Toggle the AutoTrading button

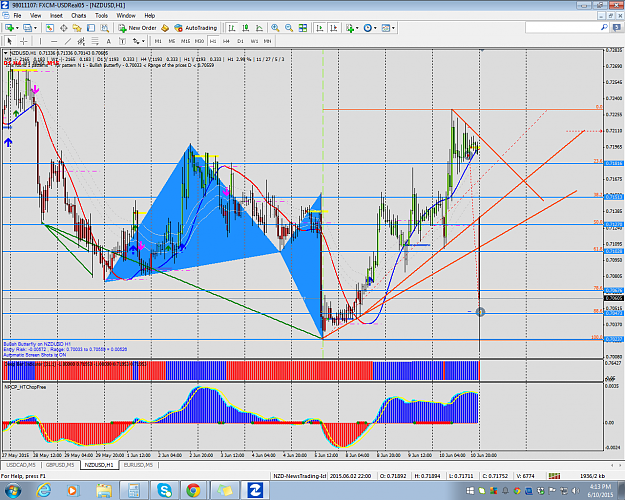(x=196, y=28)
